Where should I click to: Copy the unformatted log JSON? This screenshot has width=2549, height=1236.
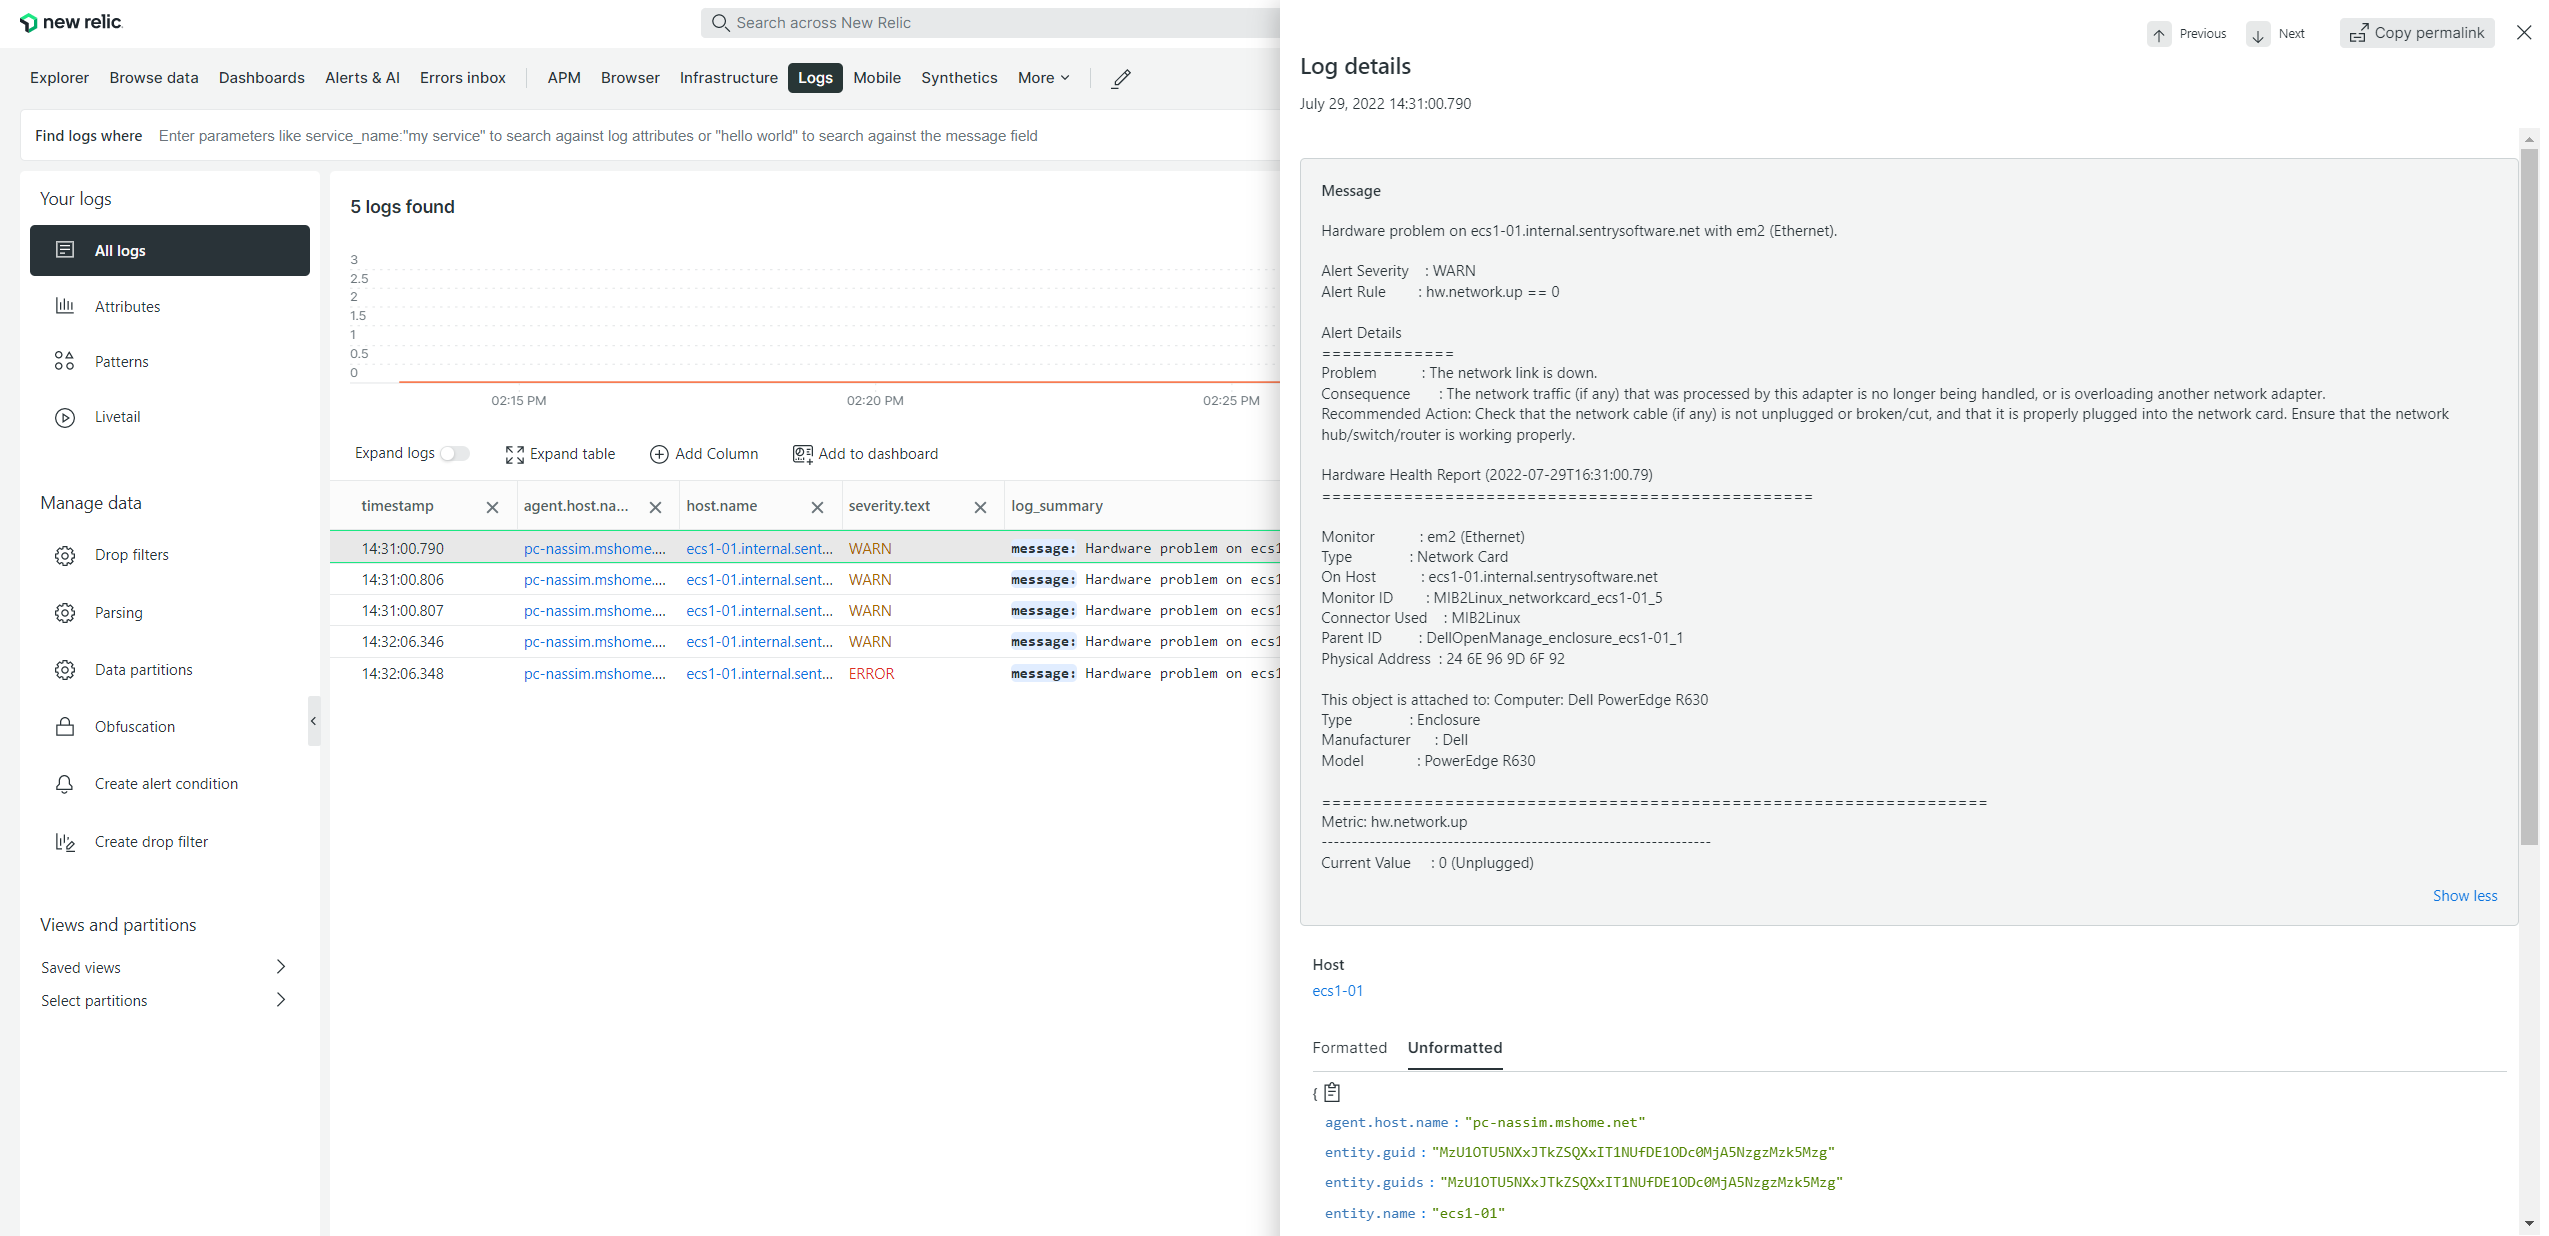[x=1332, y=1092]
